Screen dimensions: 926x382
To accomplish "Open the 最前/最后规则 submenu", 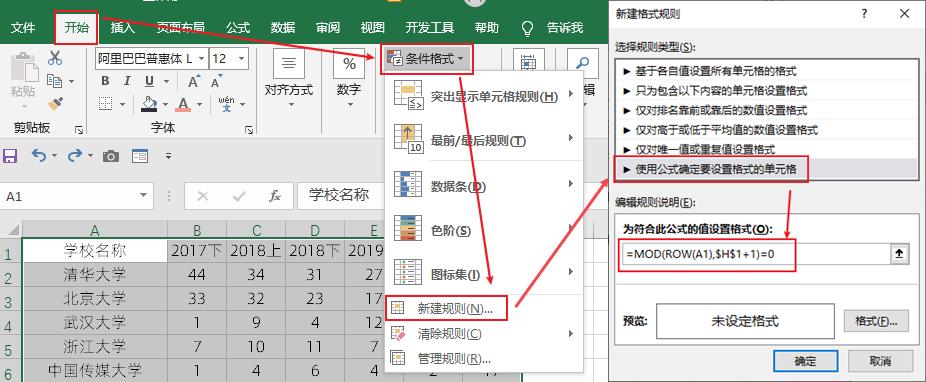I will click(x=483, y=140).
